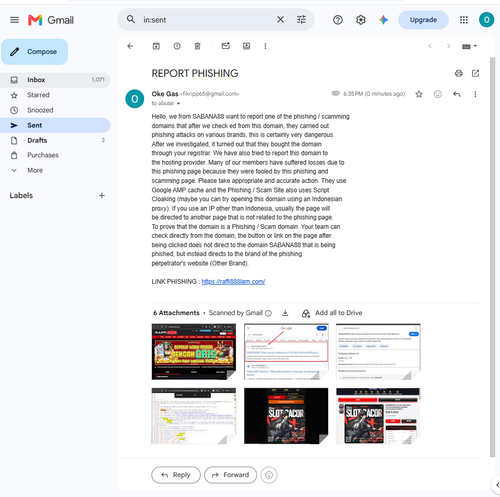Click the Compose button
The width and height of the screenshot is (500, 497).
(34, 52)
